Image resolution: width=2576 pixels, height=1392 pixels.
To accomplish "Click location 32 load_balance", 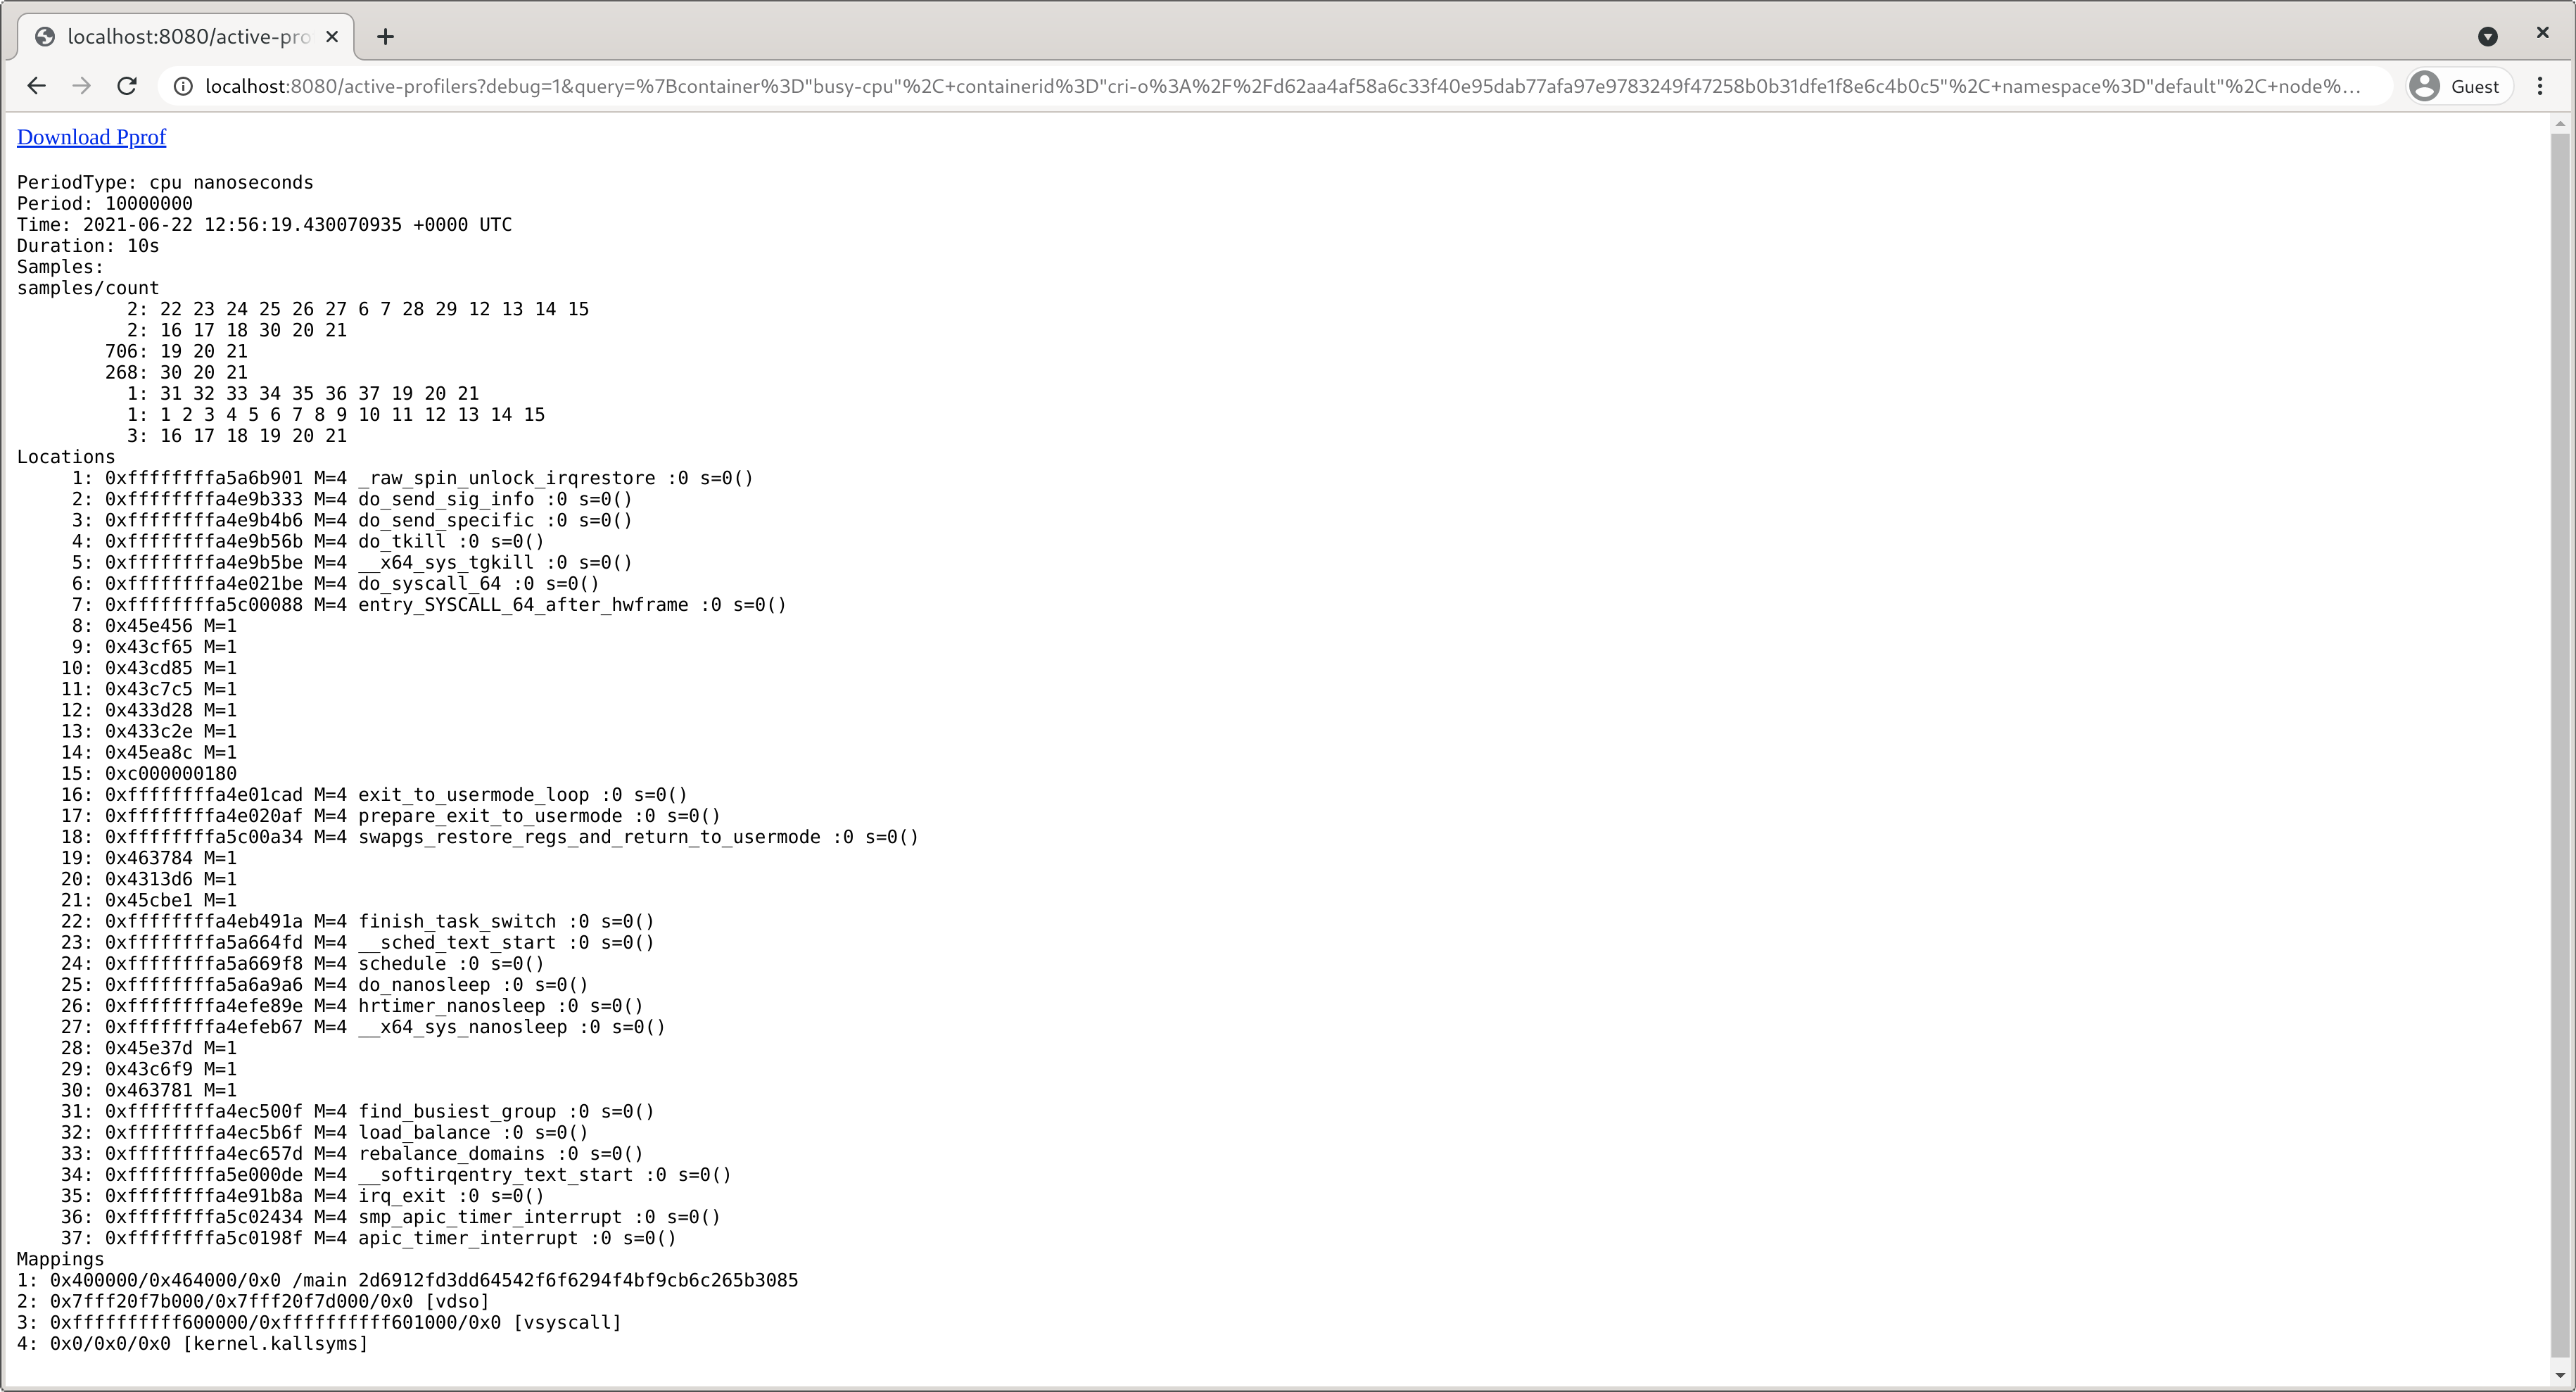I will (x=325, y=1133).
